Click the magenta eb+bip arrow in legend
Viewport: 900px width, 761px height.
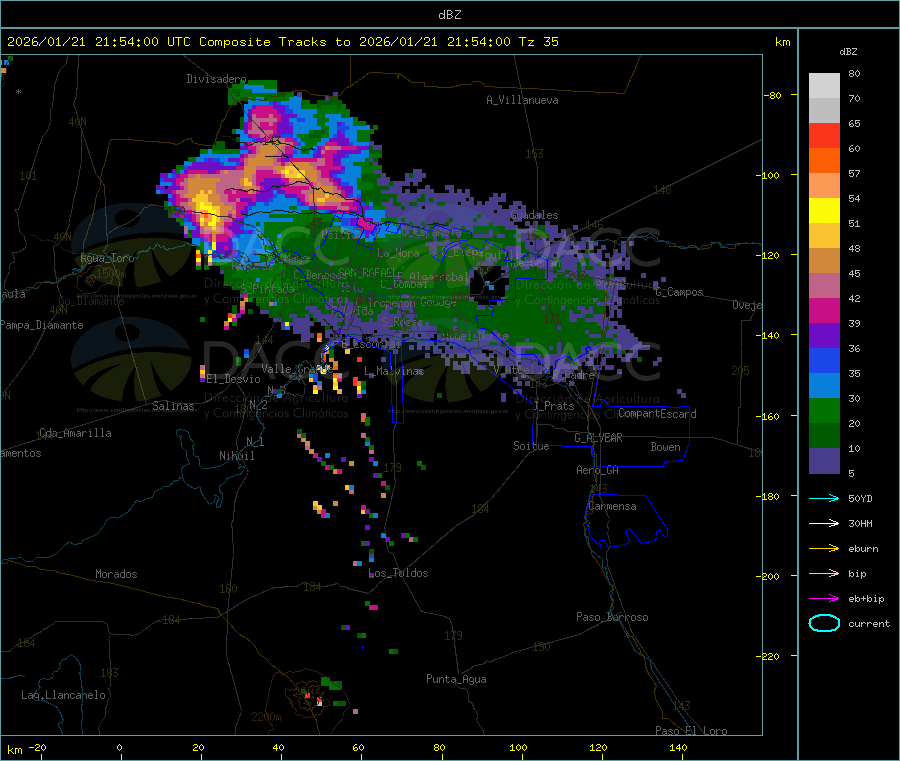click(824, 599)
